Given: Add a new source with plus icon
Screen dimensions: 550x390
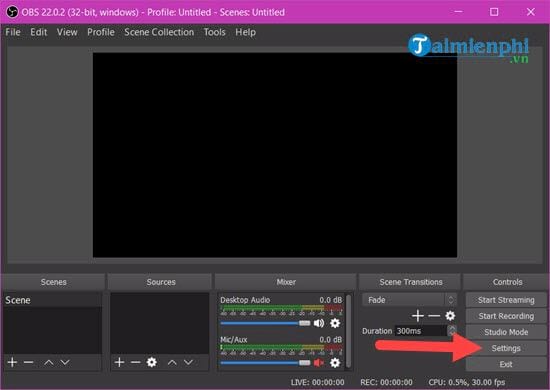Looking at the screenshot, I should pyautogui.click(x=119, y=362).
